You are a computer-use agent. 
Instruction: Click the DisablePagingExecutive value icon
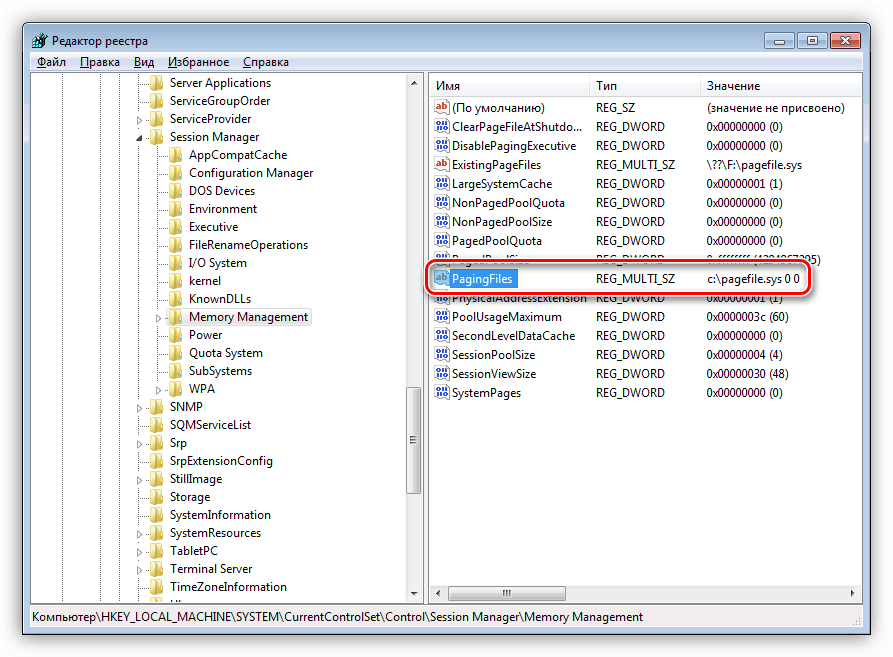click(441, 145)
